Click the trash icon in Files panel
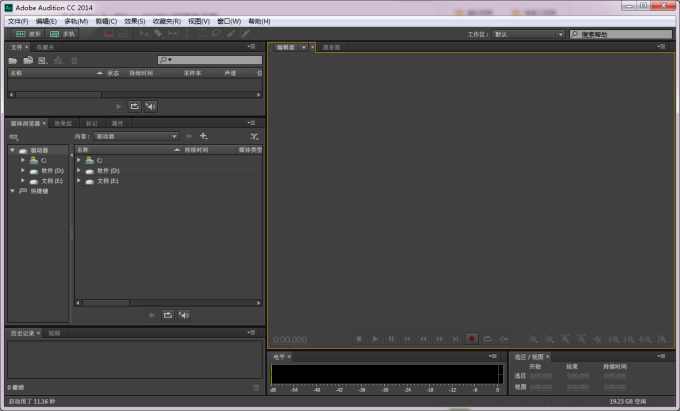Viewport: 680px width, 411px height. pos(74,61)
